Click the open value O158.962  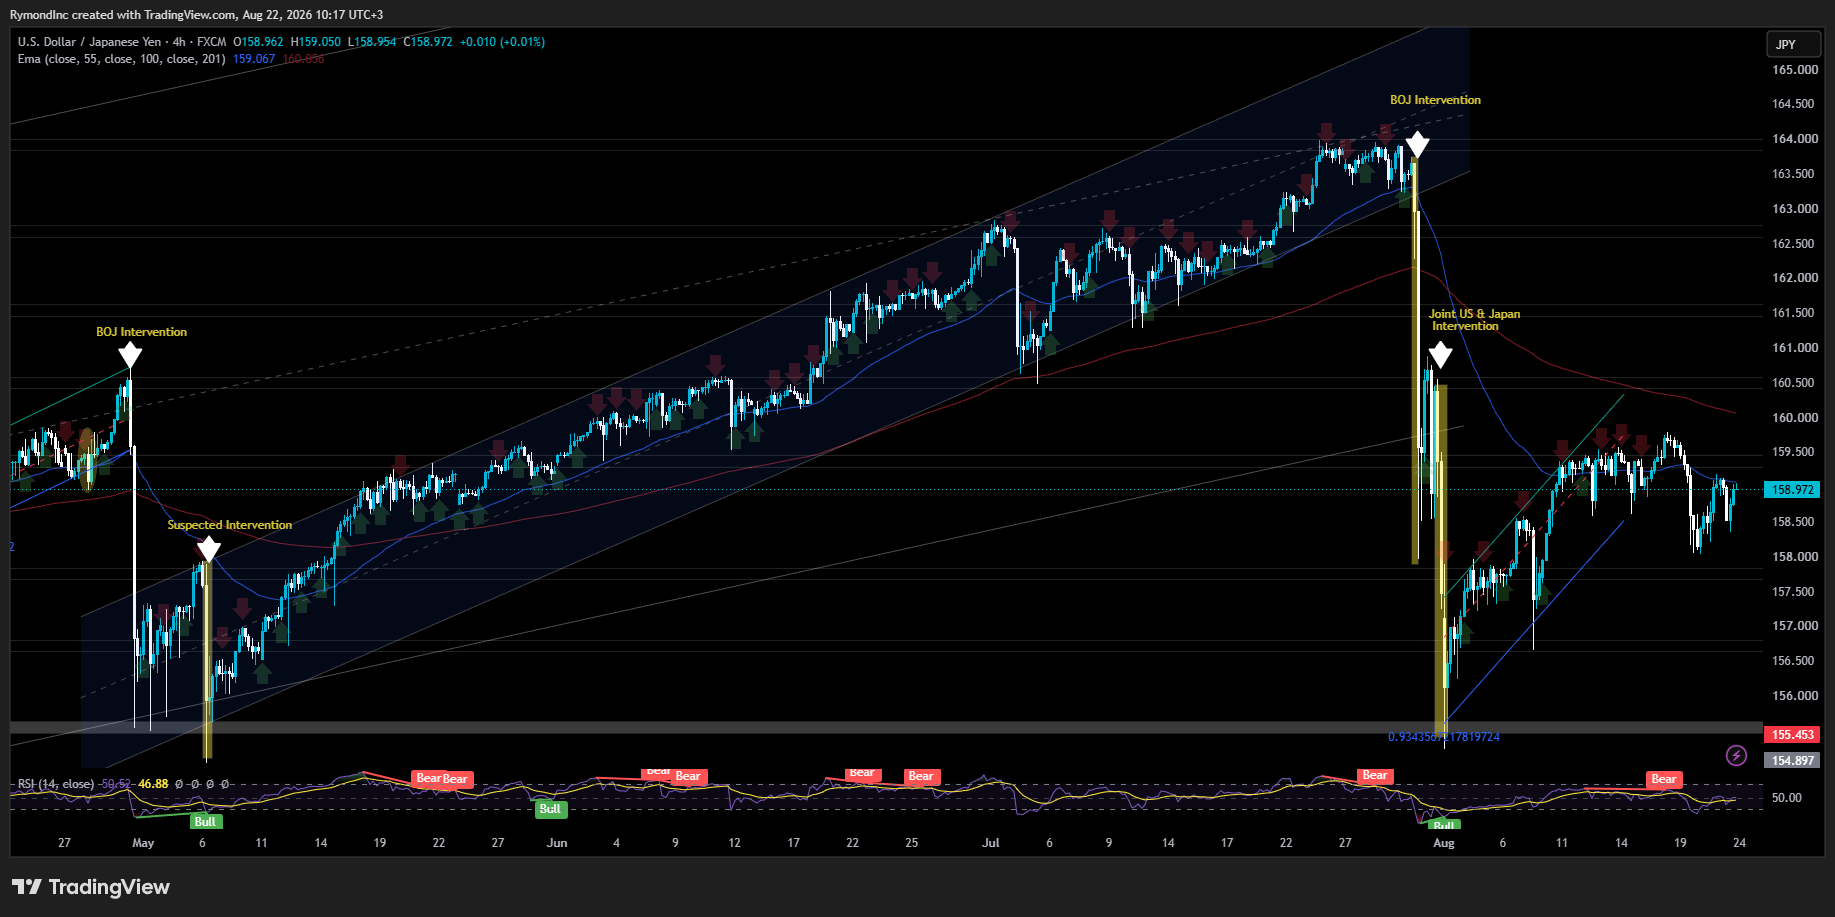259,42
